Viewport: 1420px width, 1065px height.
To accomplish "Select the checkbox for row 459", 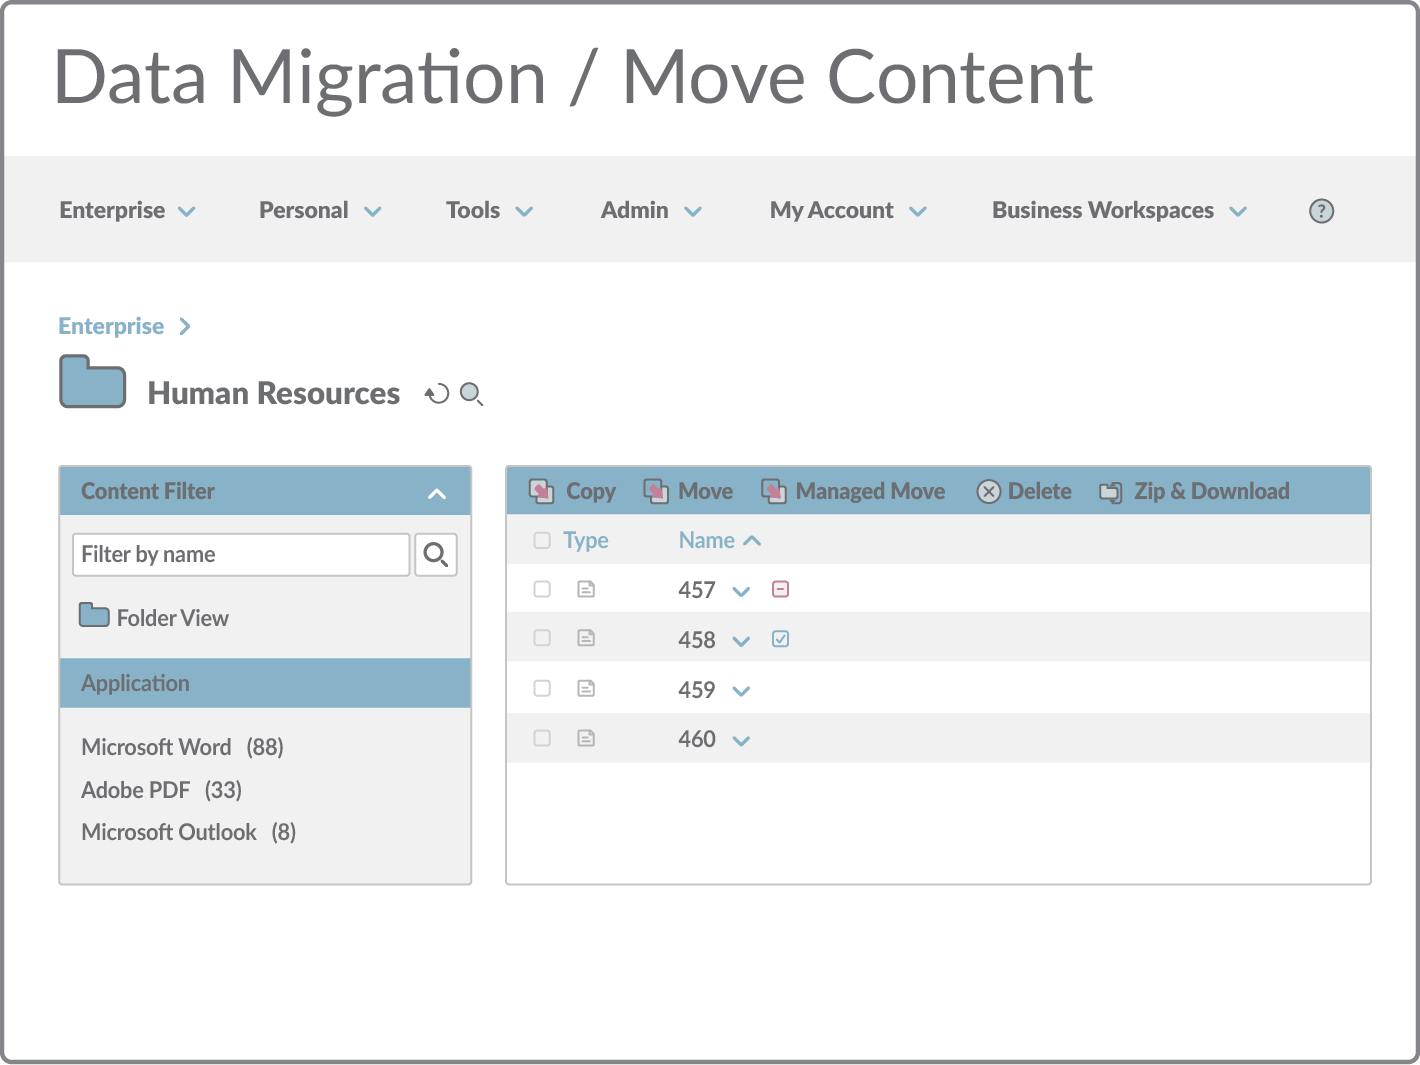I will click(x=542, y=688).
